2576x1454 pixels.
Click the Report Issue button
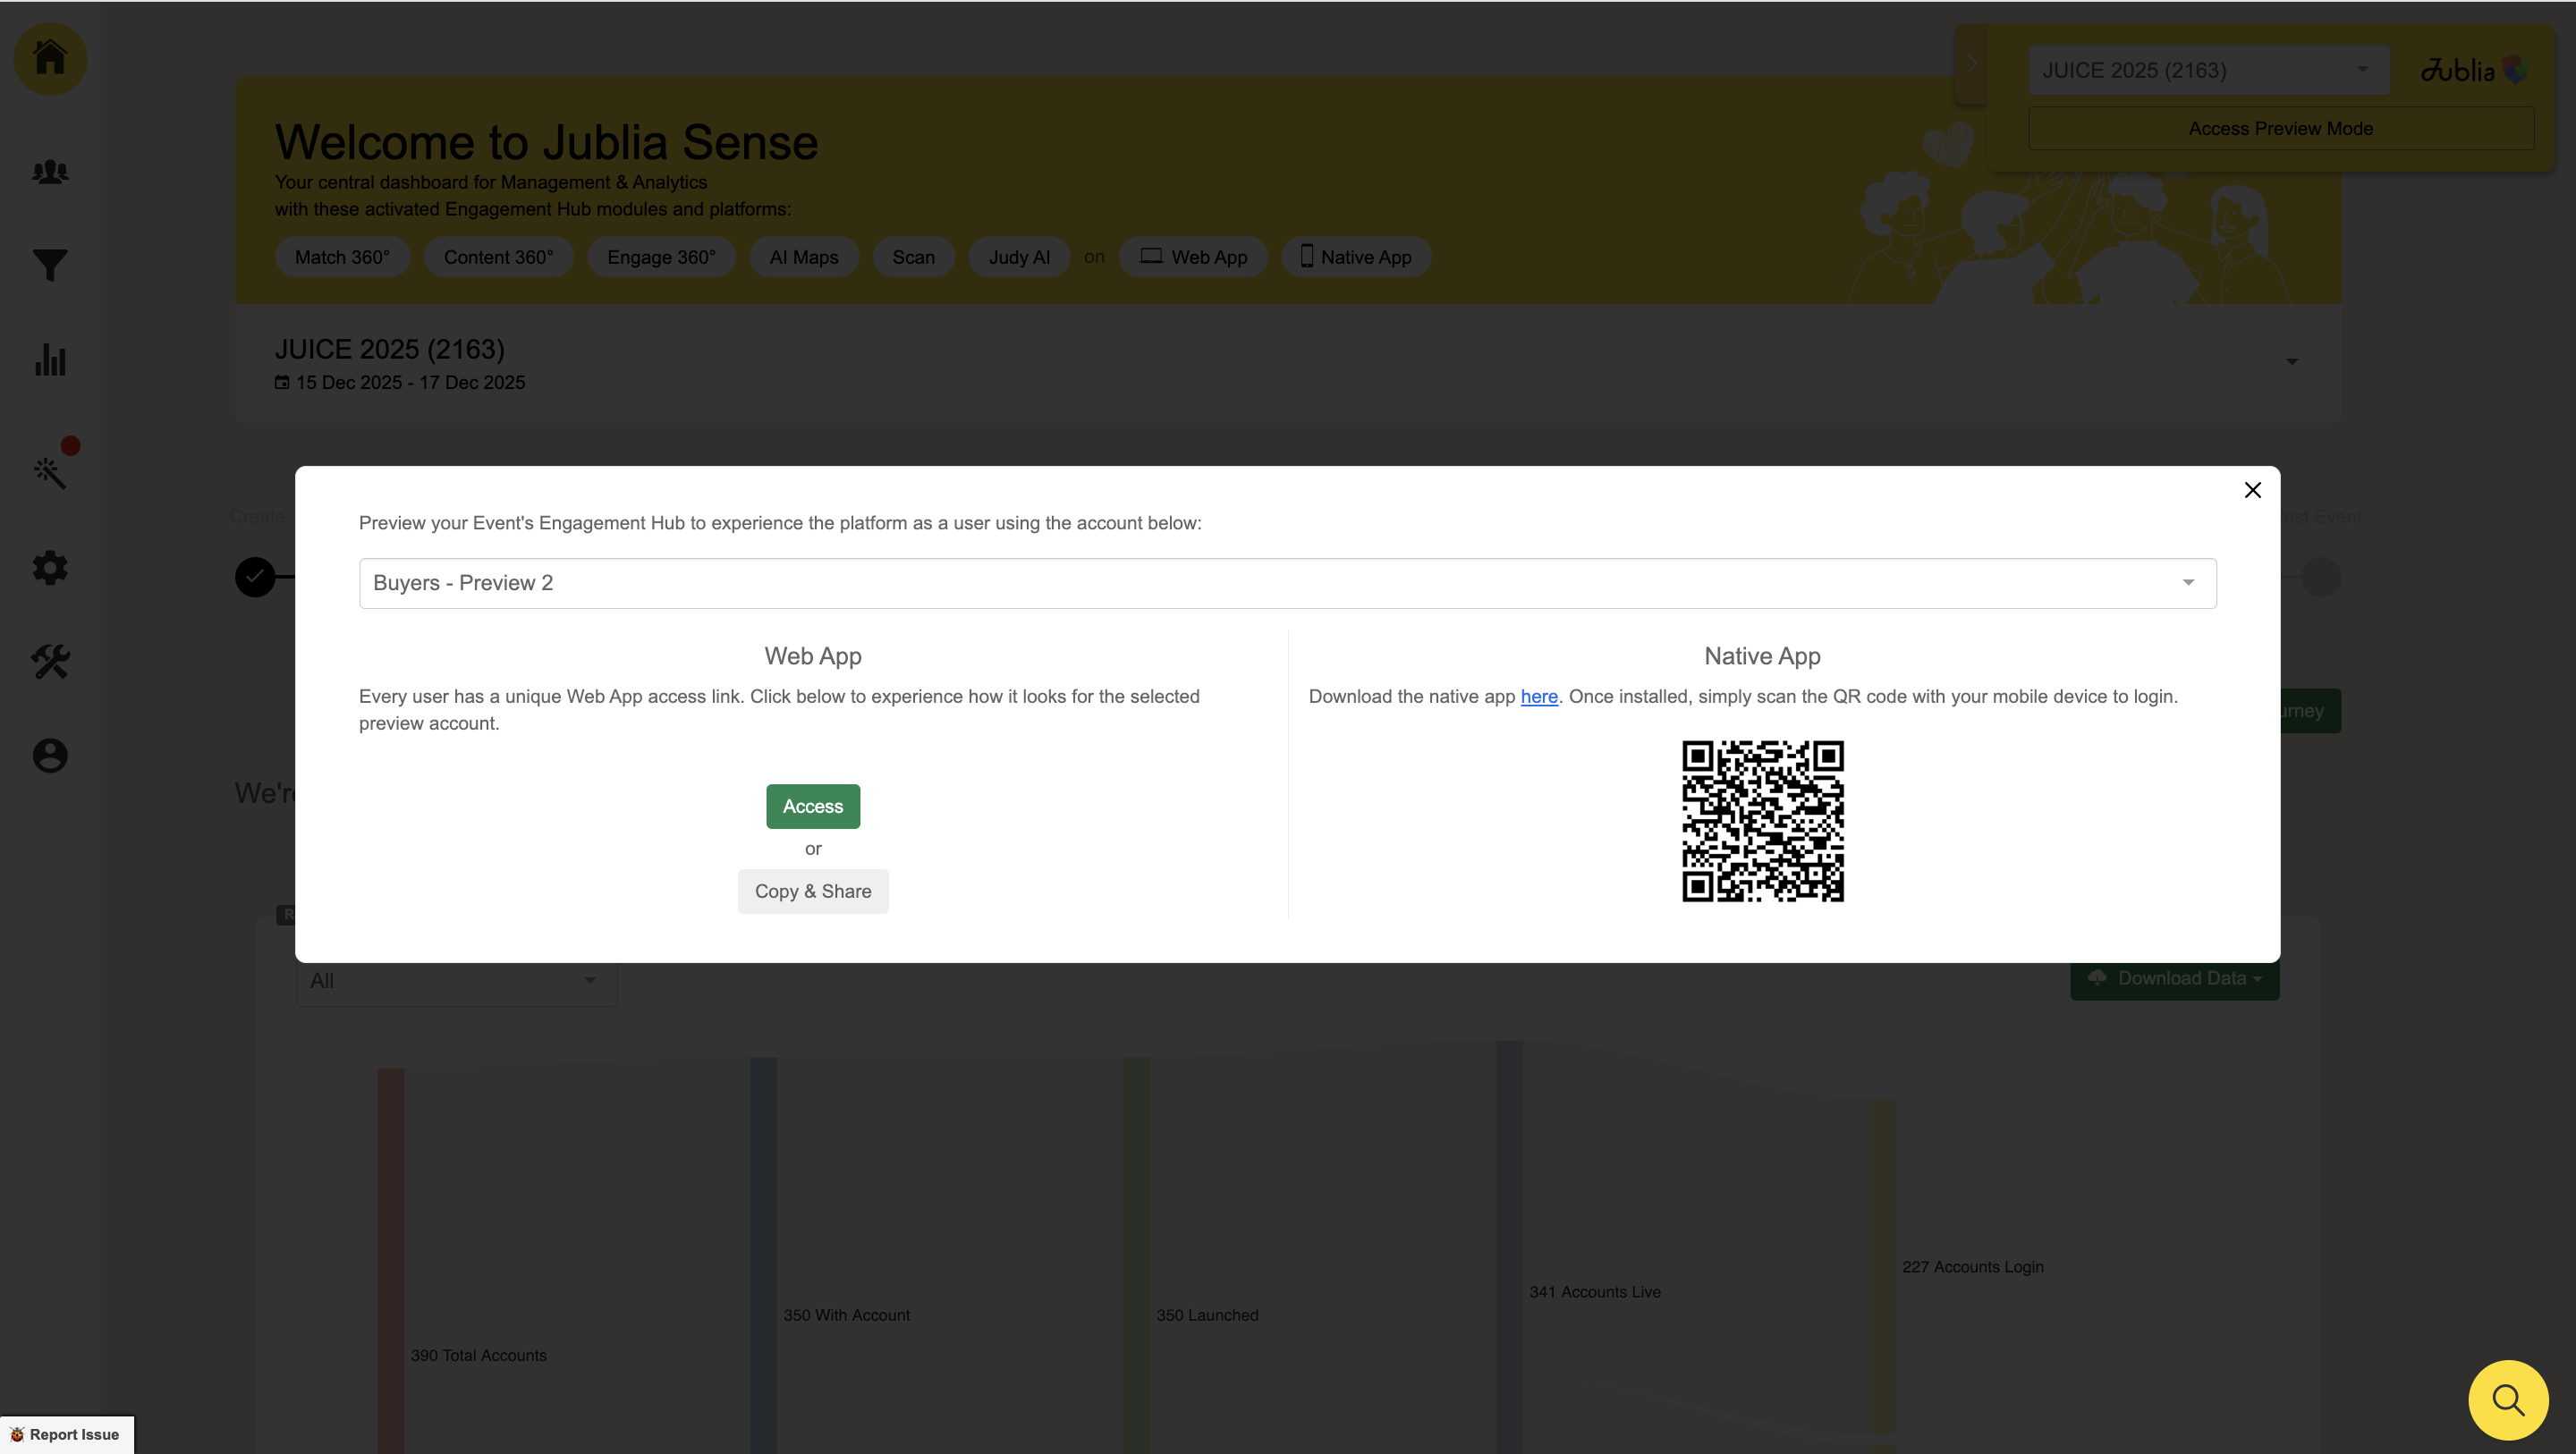click(x=66, y=1434)
